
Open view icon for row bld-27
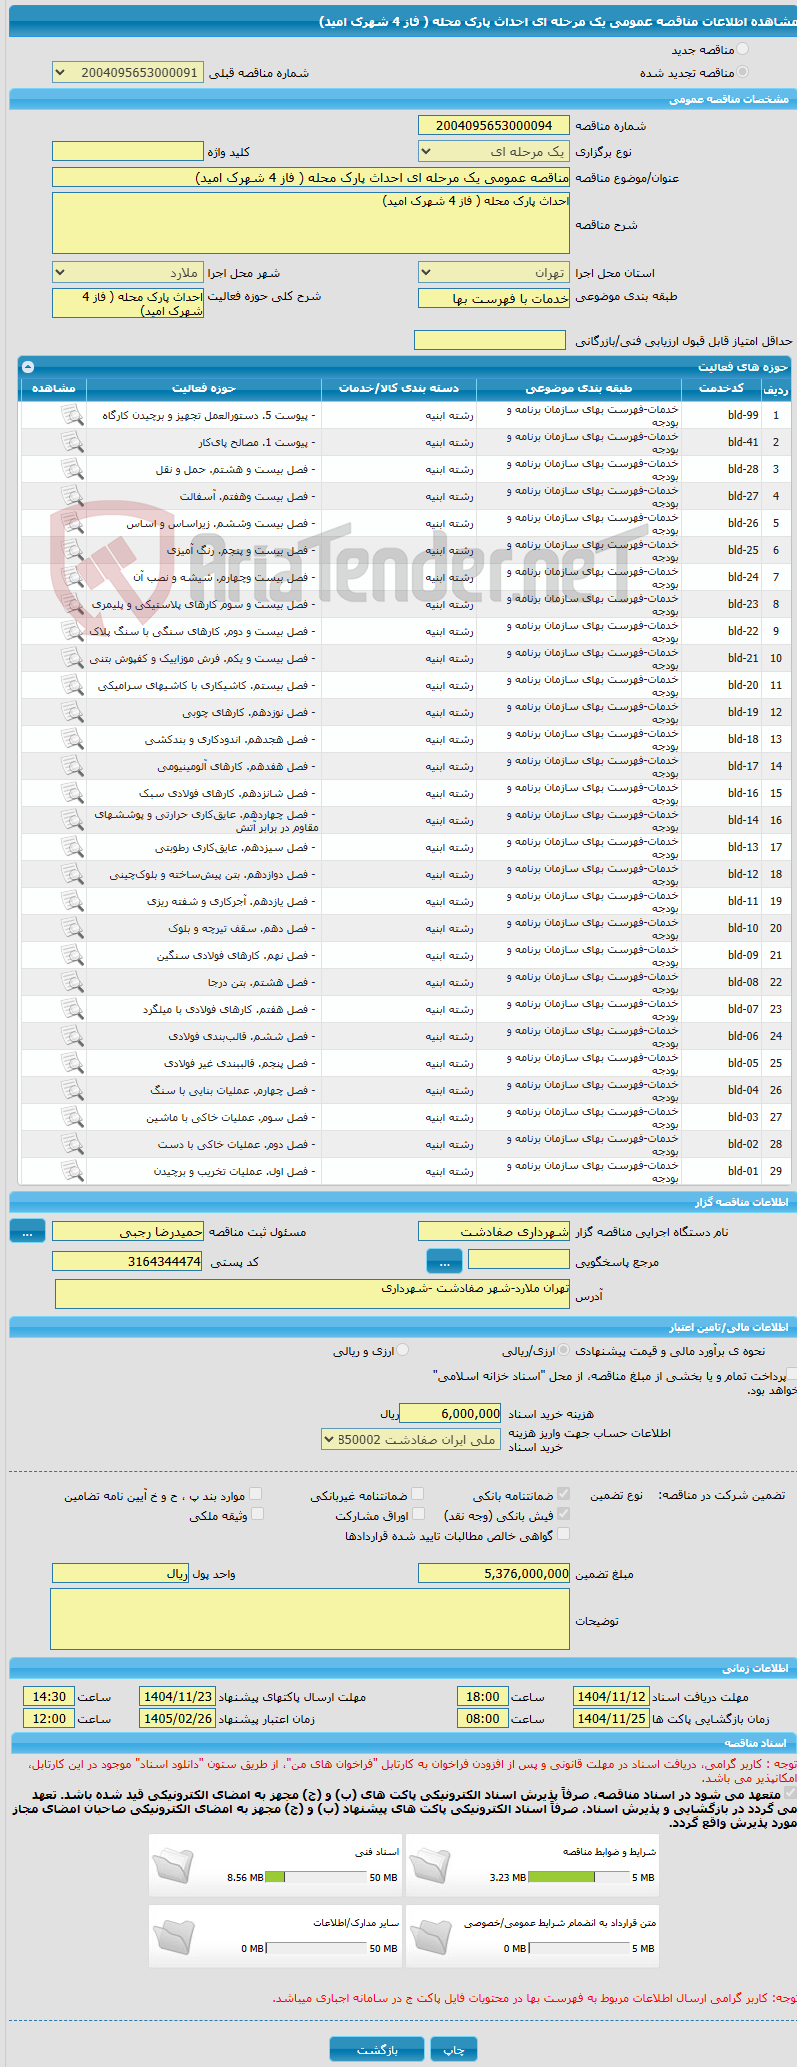[72, 496]
